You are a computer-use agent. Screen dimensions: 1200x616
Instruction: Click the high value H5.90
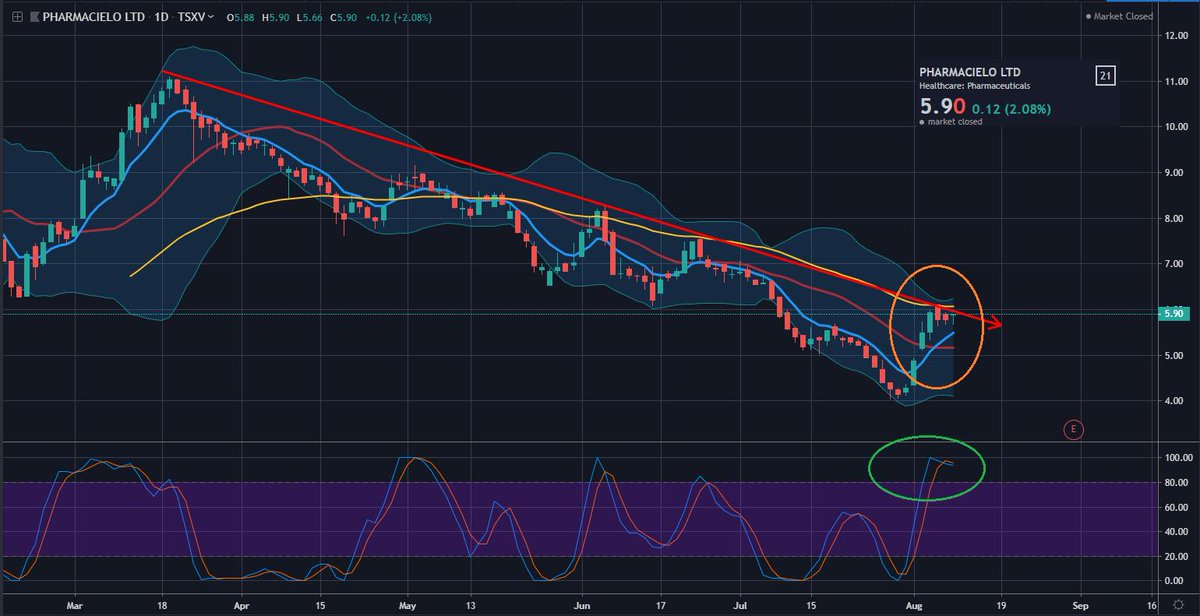click(x=275, y=17)
